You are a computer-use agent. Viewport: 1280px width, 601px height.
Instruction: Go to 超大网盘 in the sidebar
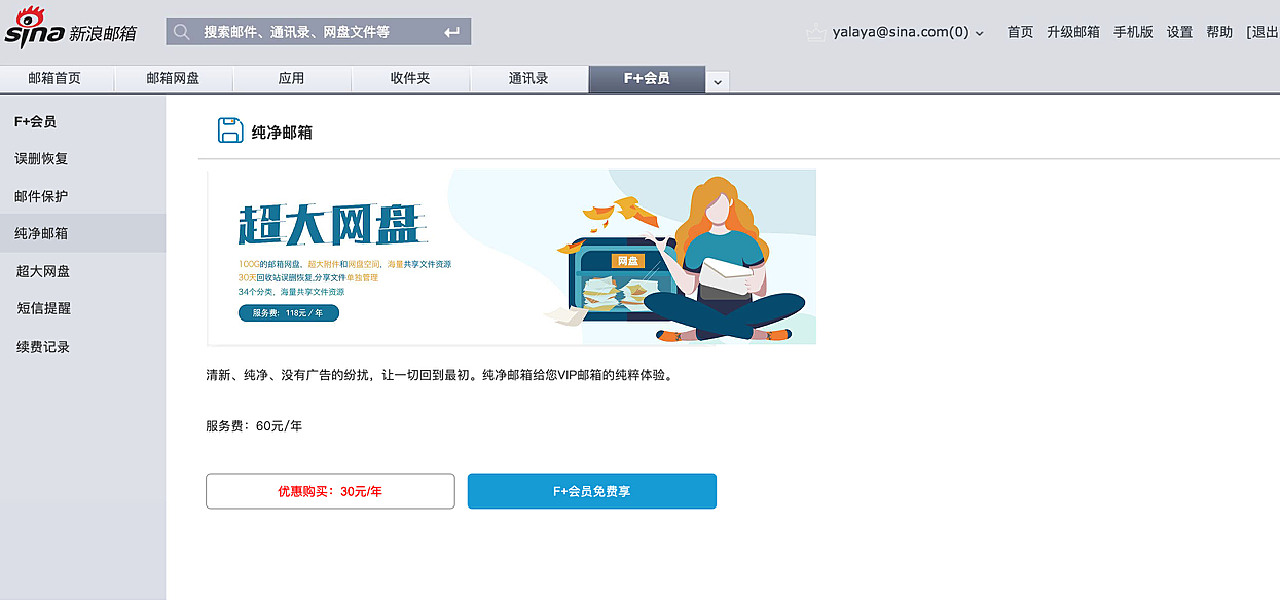(x=43, y=271)
